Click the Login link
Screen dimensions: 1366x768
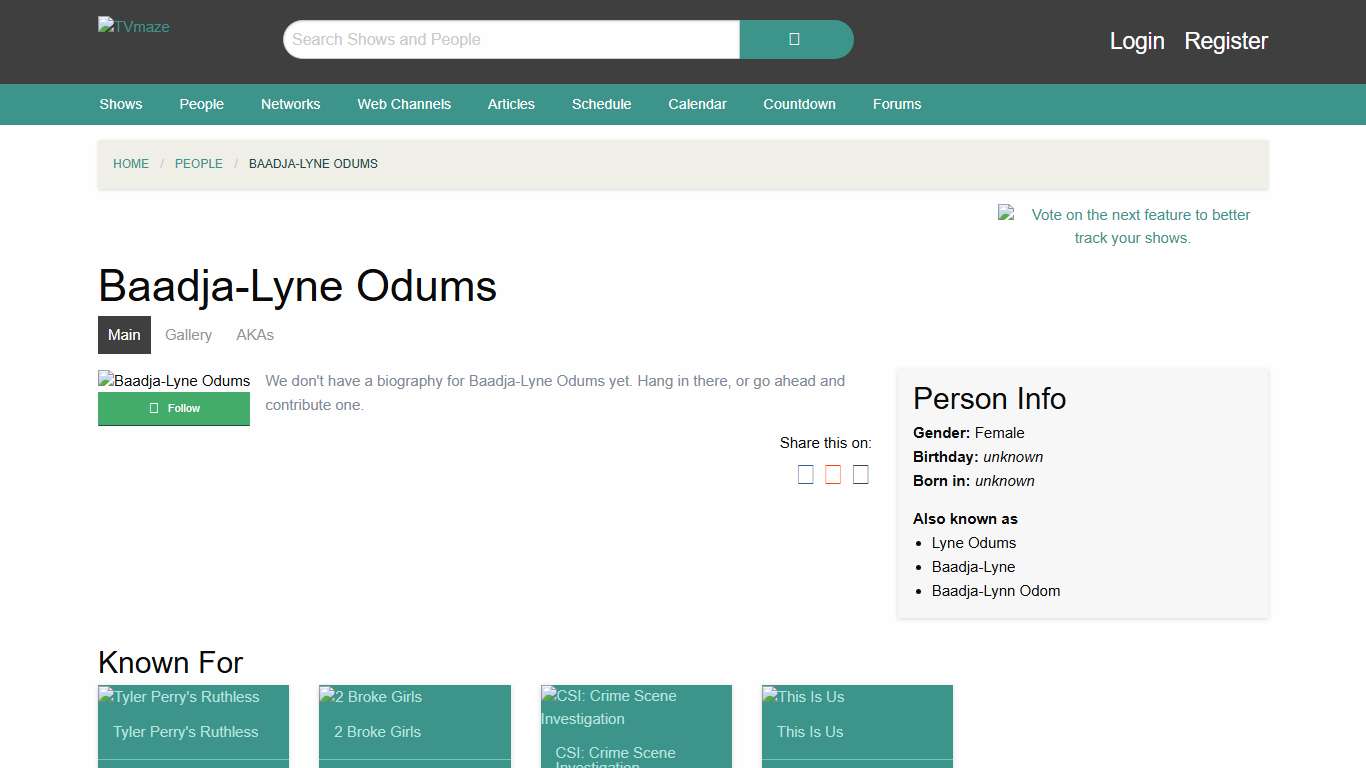point(1137,41)
